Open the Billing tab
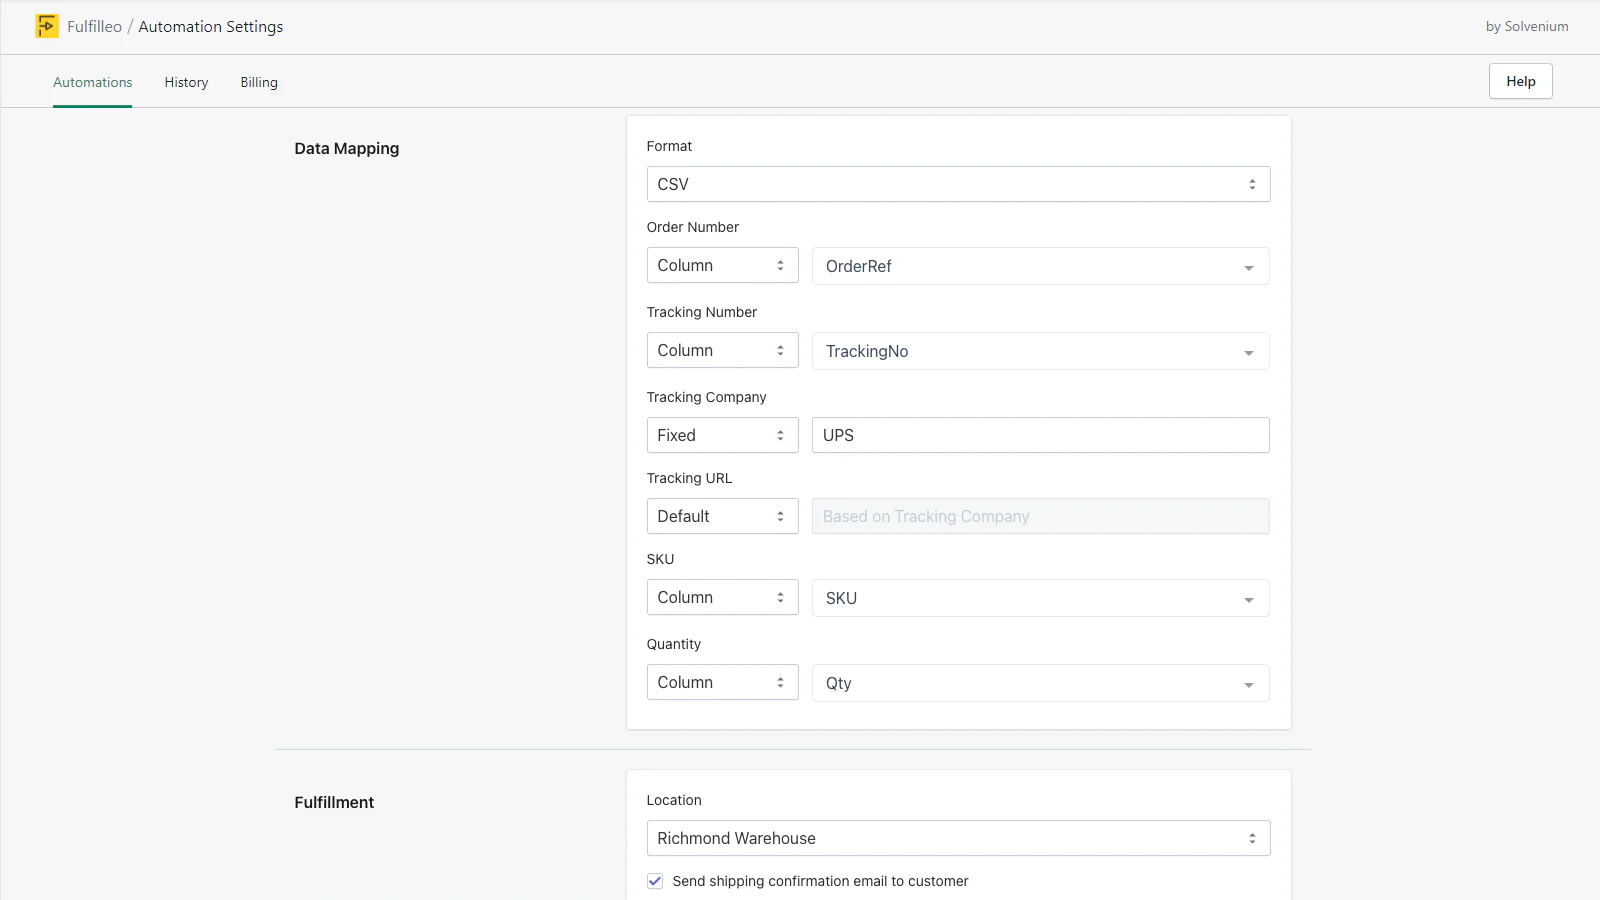Screen dimensions: 1600x900 (259, 82)
